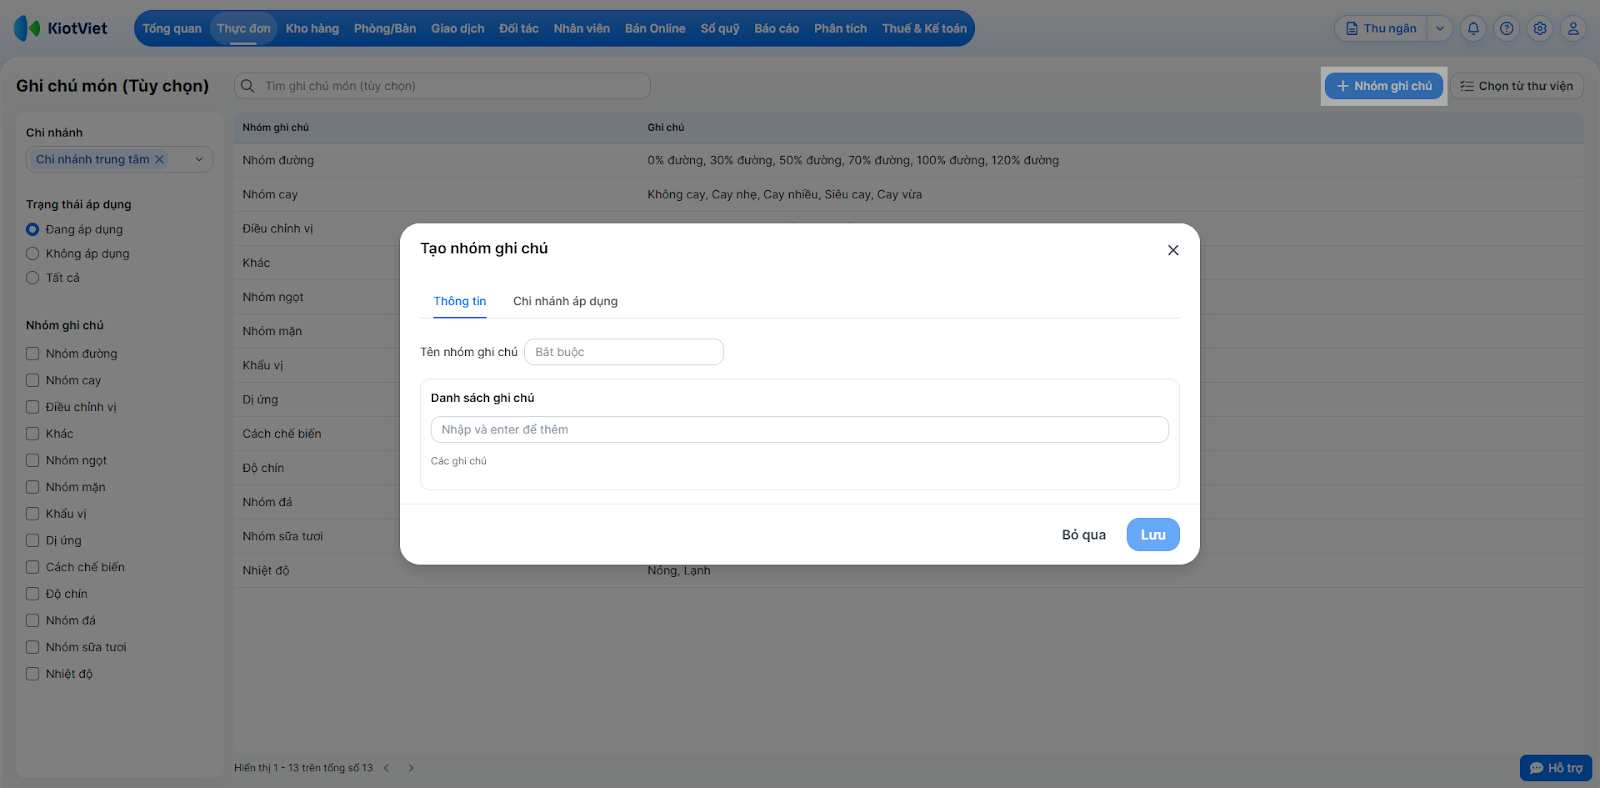The height and width of the screenshot is (788, 1600).
Task: Check the Nhóm cay filter
Action: tap(33, 380)
